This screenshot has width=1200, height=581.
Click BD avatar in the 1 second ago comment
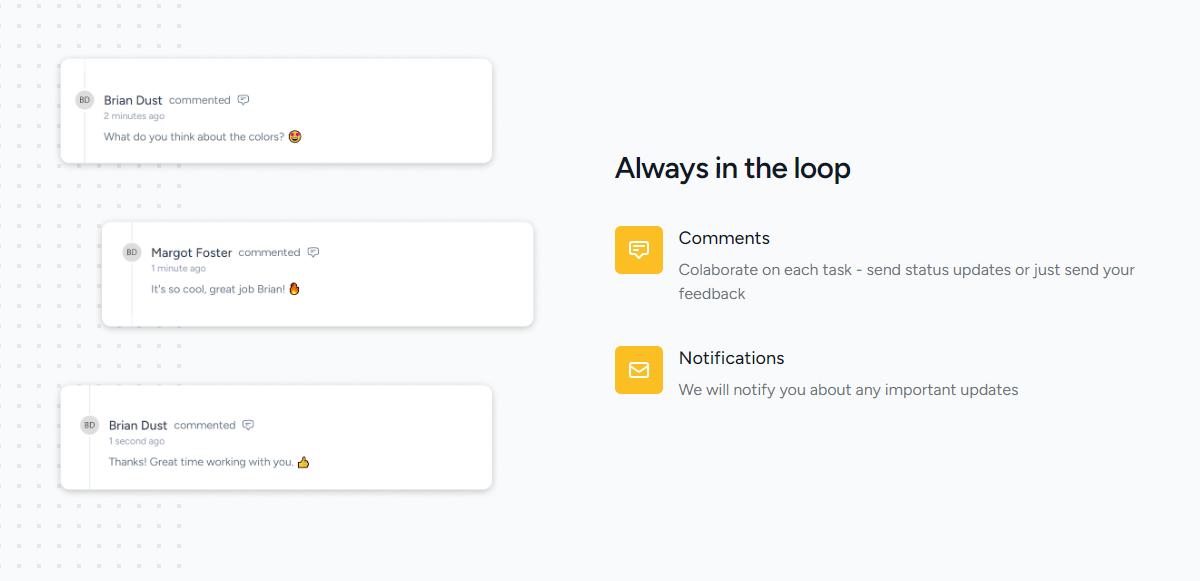pyautogui.click(x=89, y=425)
